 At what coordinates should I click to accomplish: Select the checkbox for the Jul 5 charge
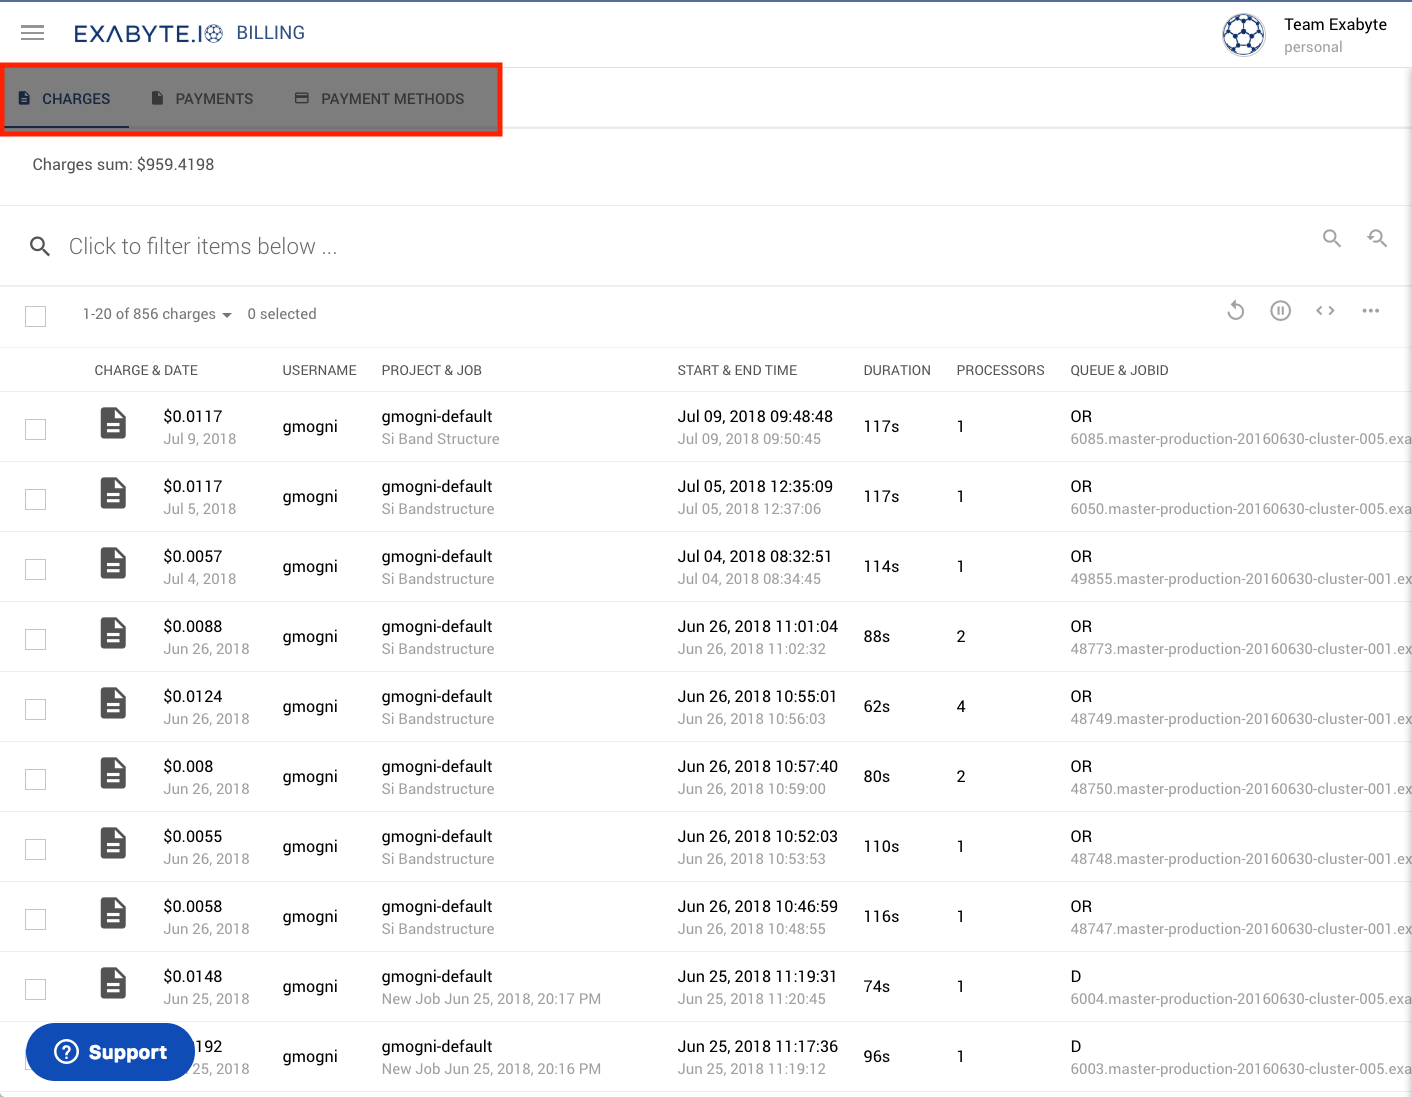[35, 499]
